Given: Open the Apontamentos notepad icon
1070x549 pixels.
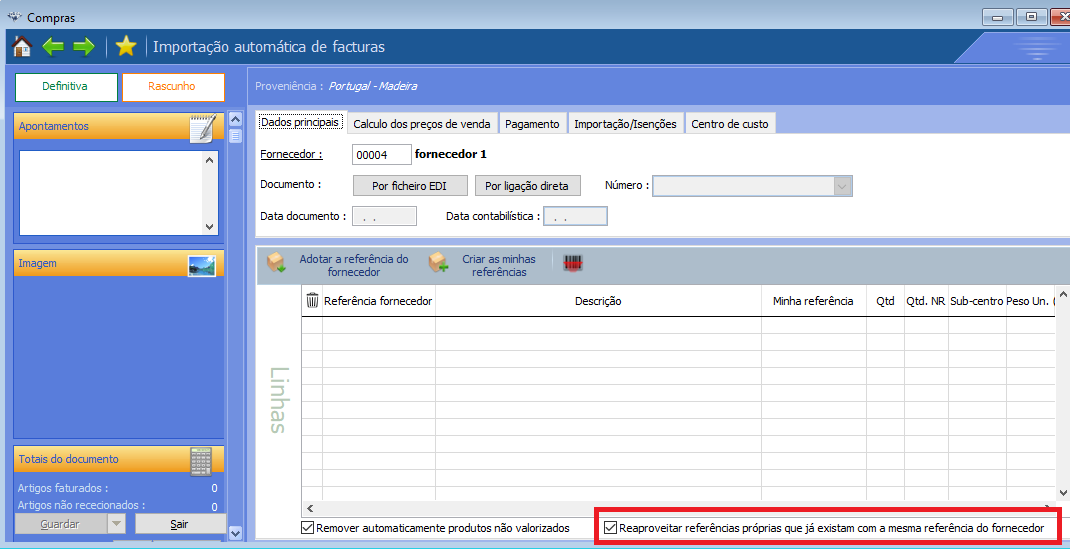Looking at the screenshot, I should click(x=202, y=127).
